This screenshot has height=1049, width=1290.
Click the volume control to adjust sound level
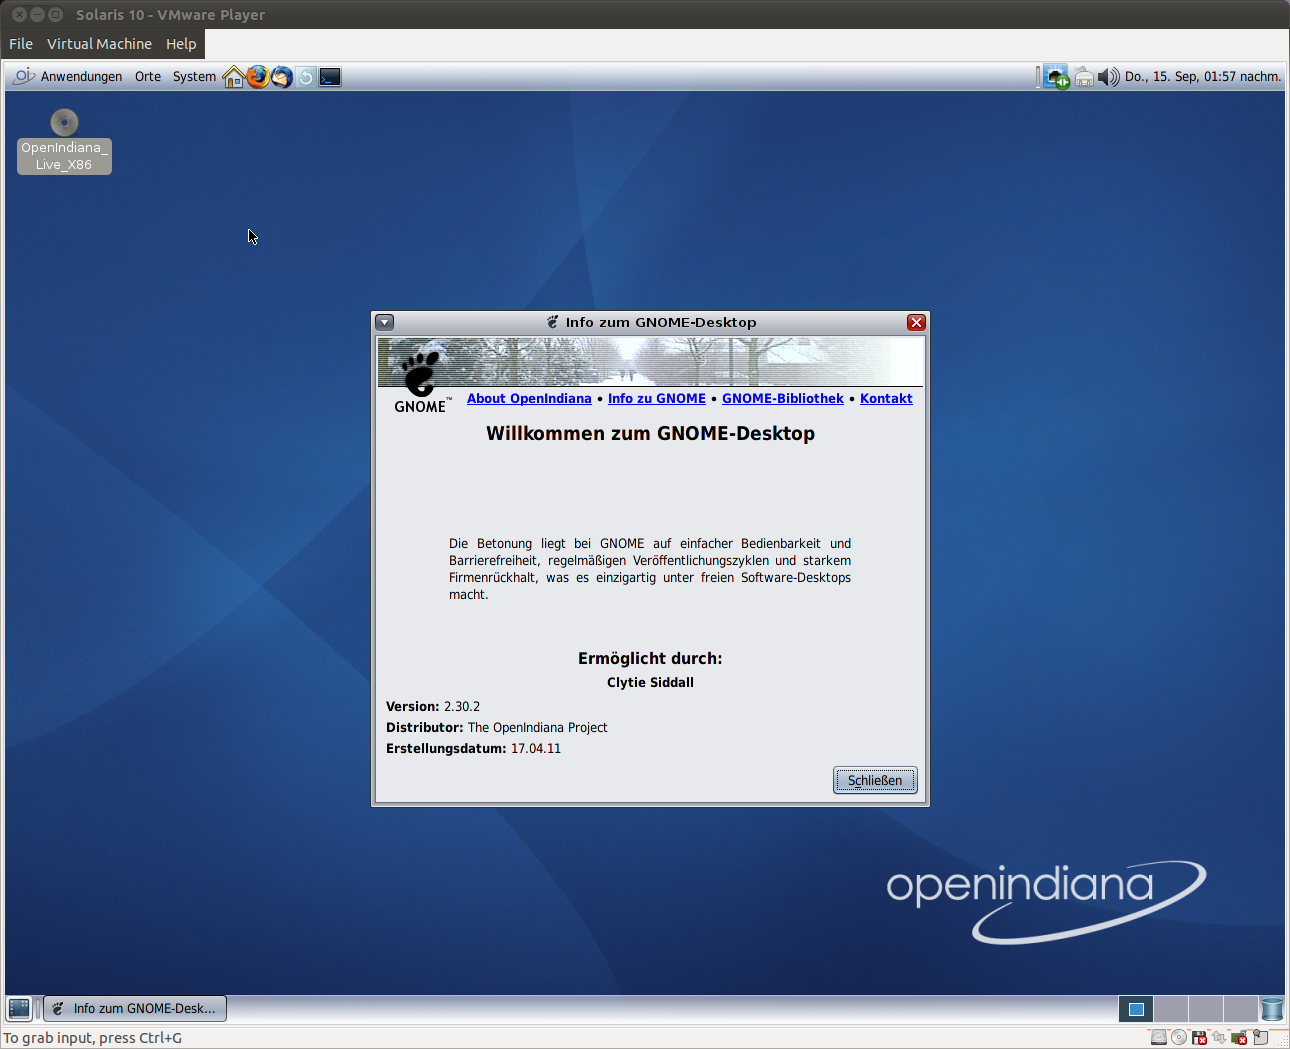pyautogui.click(x=1108, y=76)
